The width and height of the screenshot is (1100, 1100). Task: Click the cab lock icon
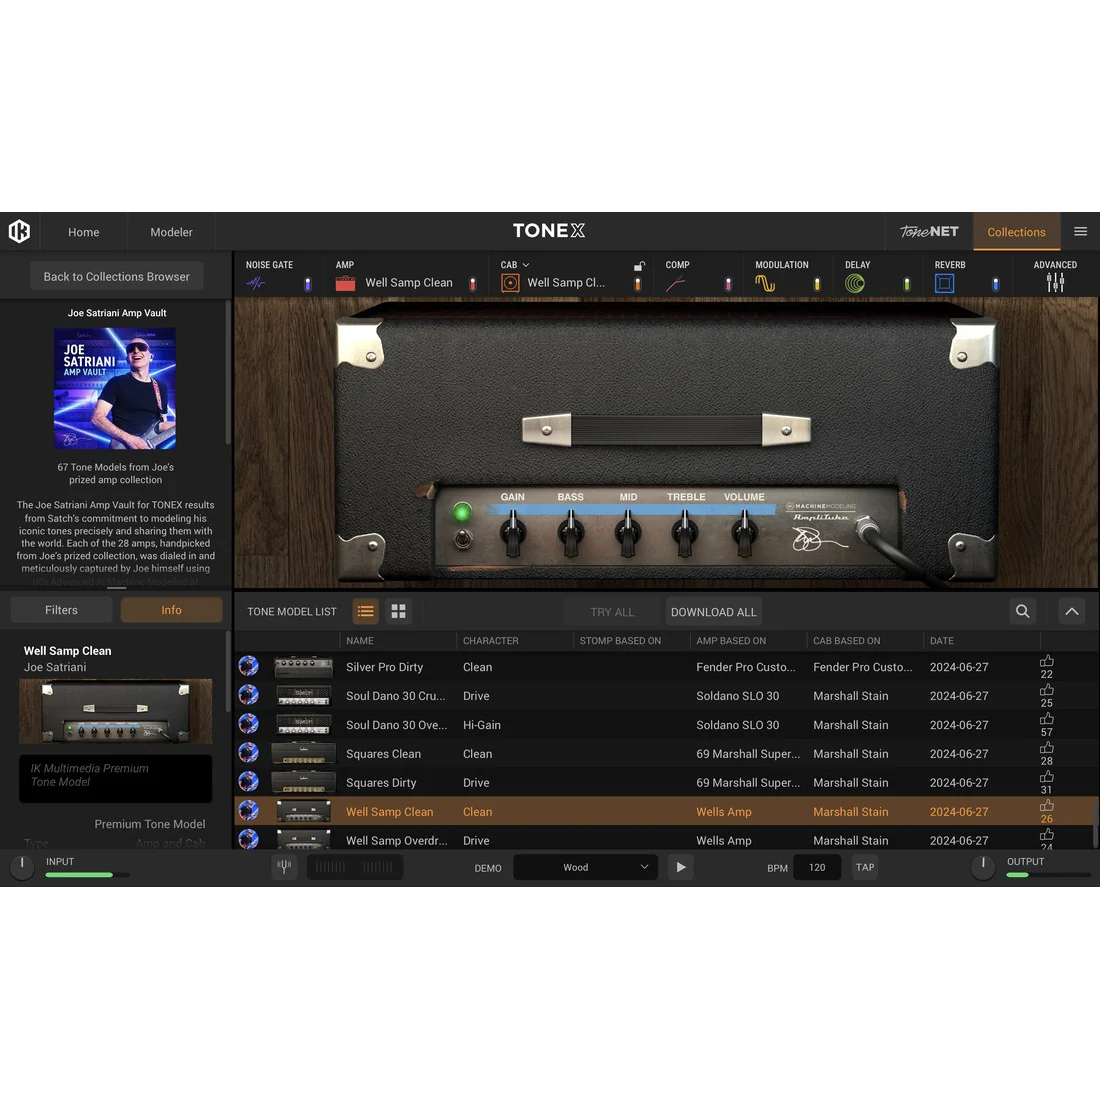click(x=639, y=266)
